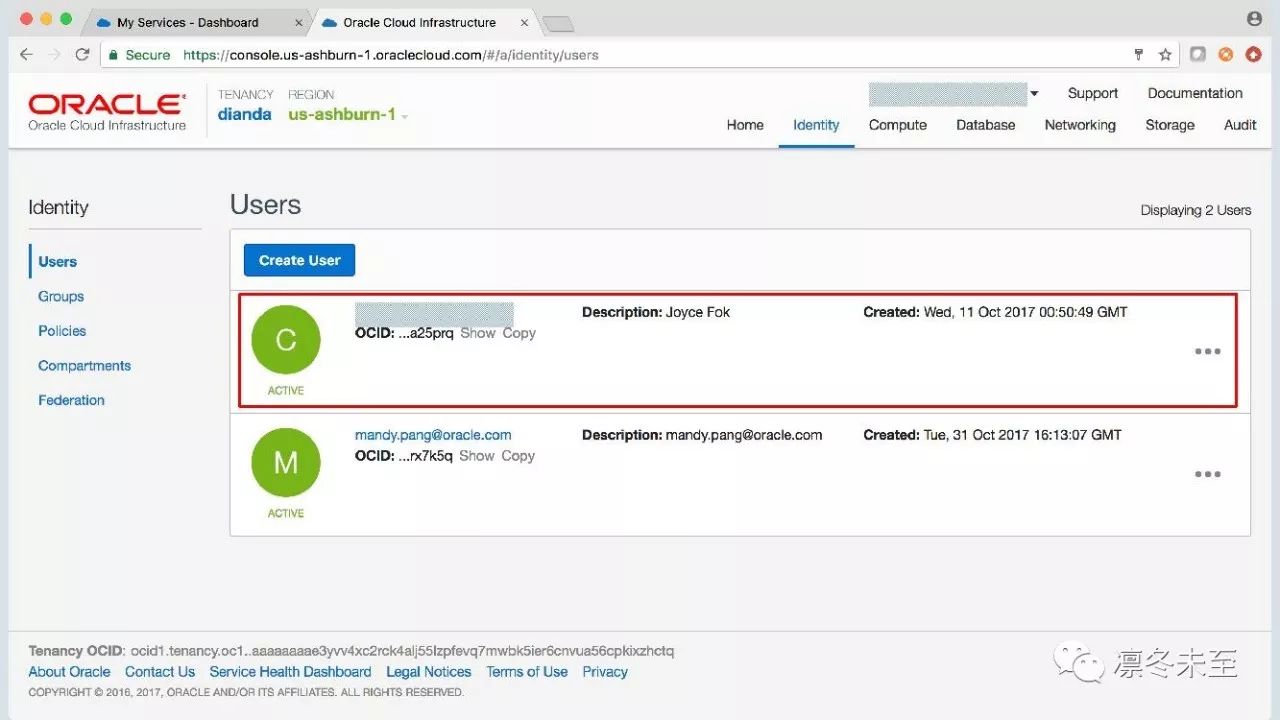Click the red extension icon in the toolbar
Screen dimensions: 1280x720
click(x=1253, y=55)
